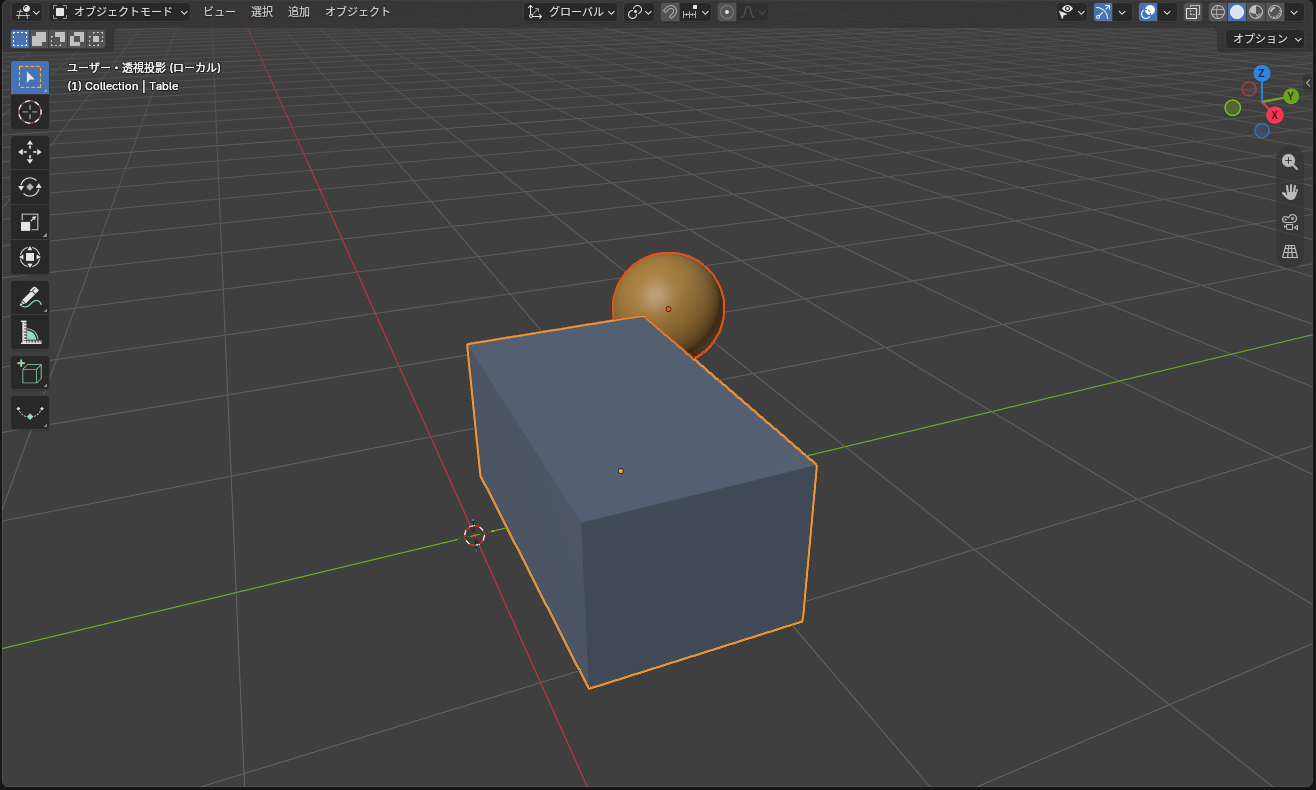Image resolution: width=1316 pixels, height=790 pixels.
Task: Select the Measure tool
Action: click(30, 332)
